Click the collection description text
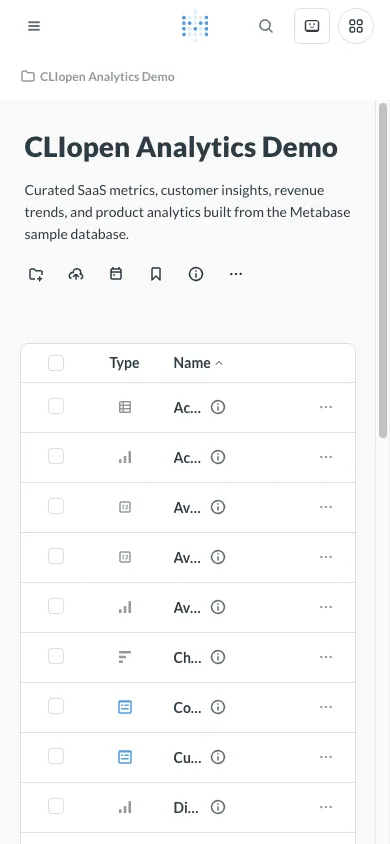 (187, 213)
